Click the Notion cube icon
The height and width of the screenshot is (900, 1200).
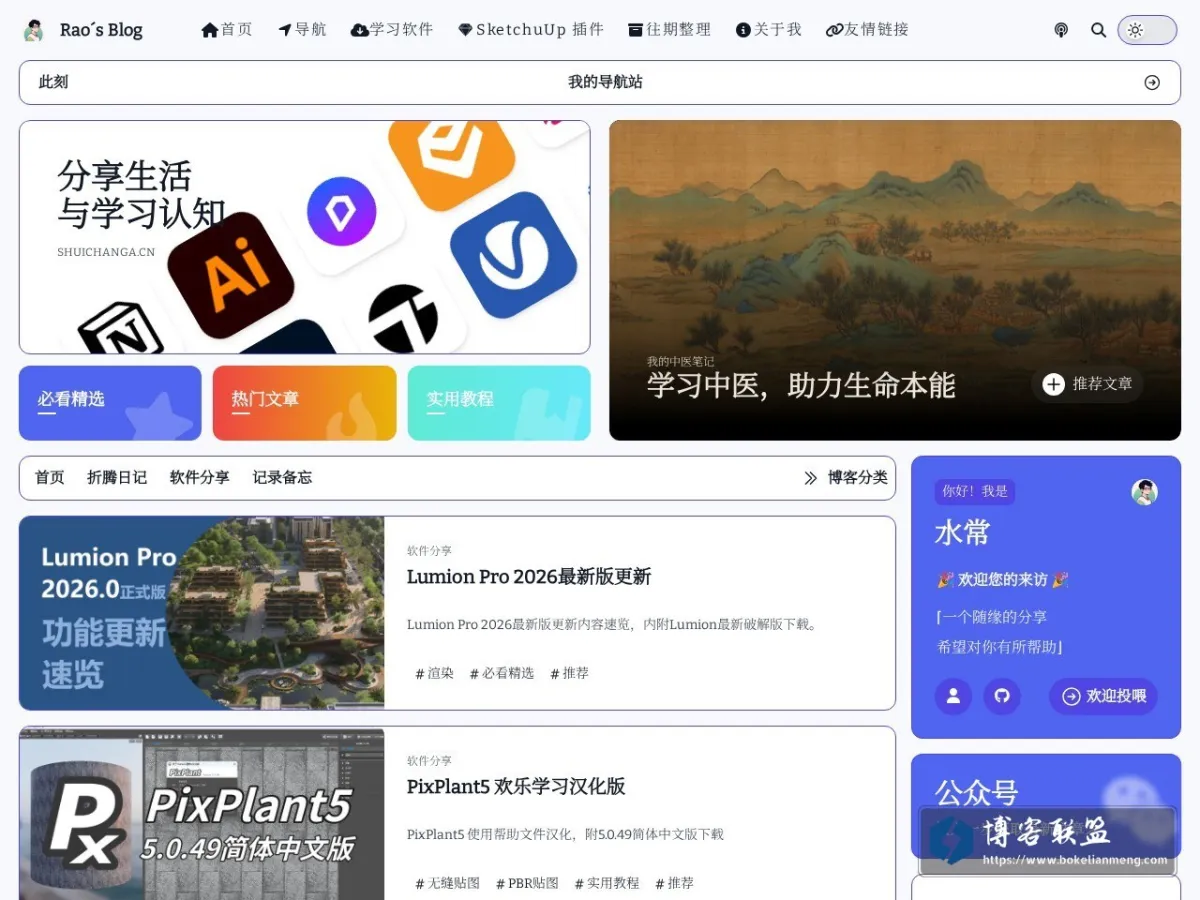tap(121, 326)
